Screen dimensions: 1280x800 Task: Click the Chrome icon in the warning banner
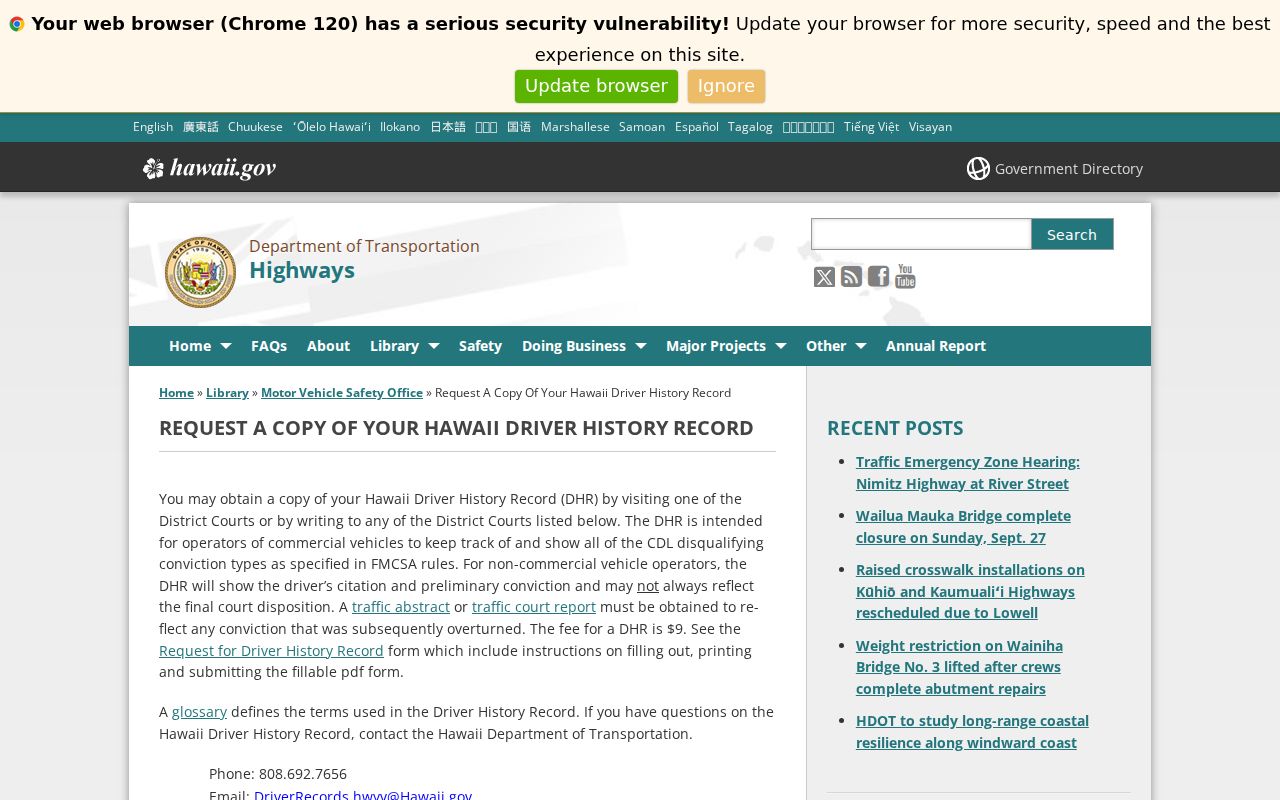[x=17, y=24]
